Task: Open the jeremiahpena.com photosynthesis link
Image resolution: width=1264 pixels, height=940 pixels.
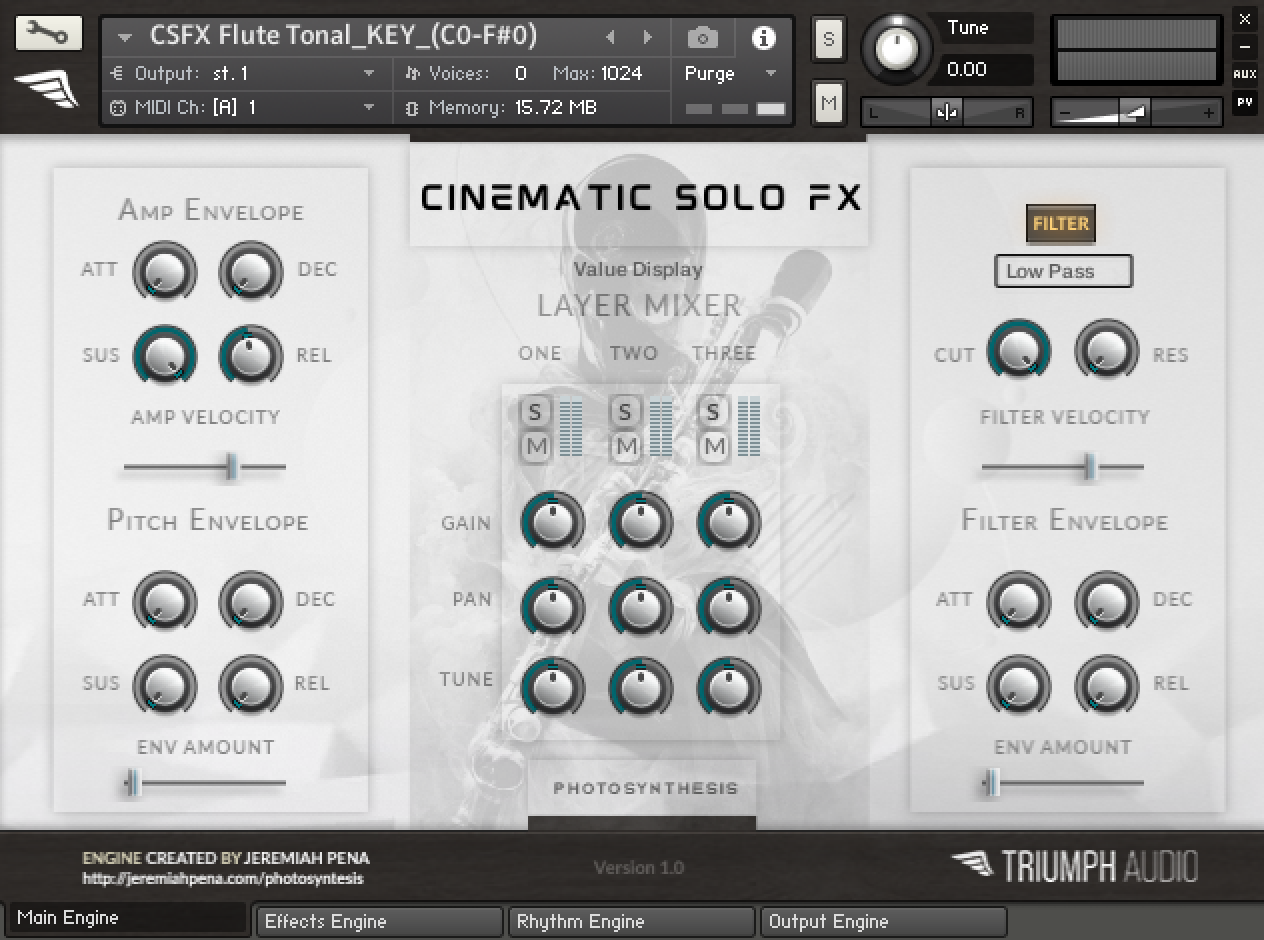Action: pyautogui.click(x=223, y=879)
